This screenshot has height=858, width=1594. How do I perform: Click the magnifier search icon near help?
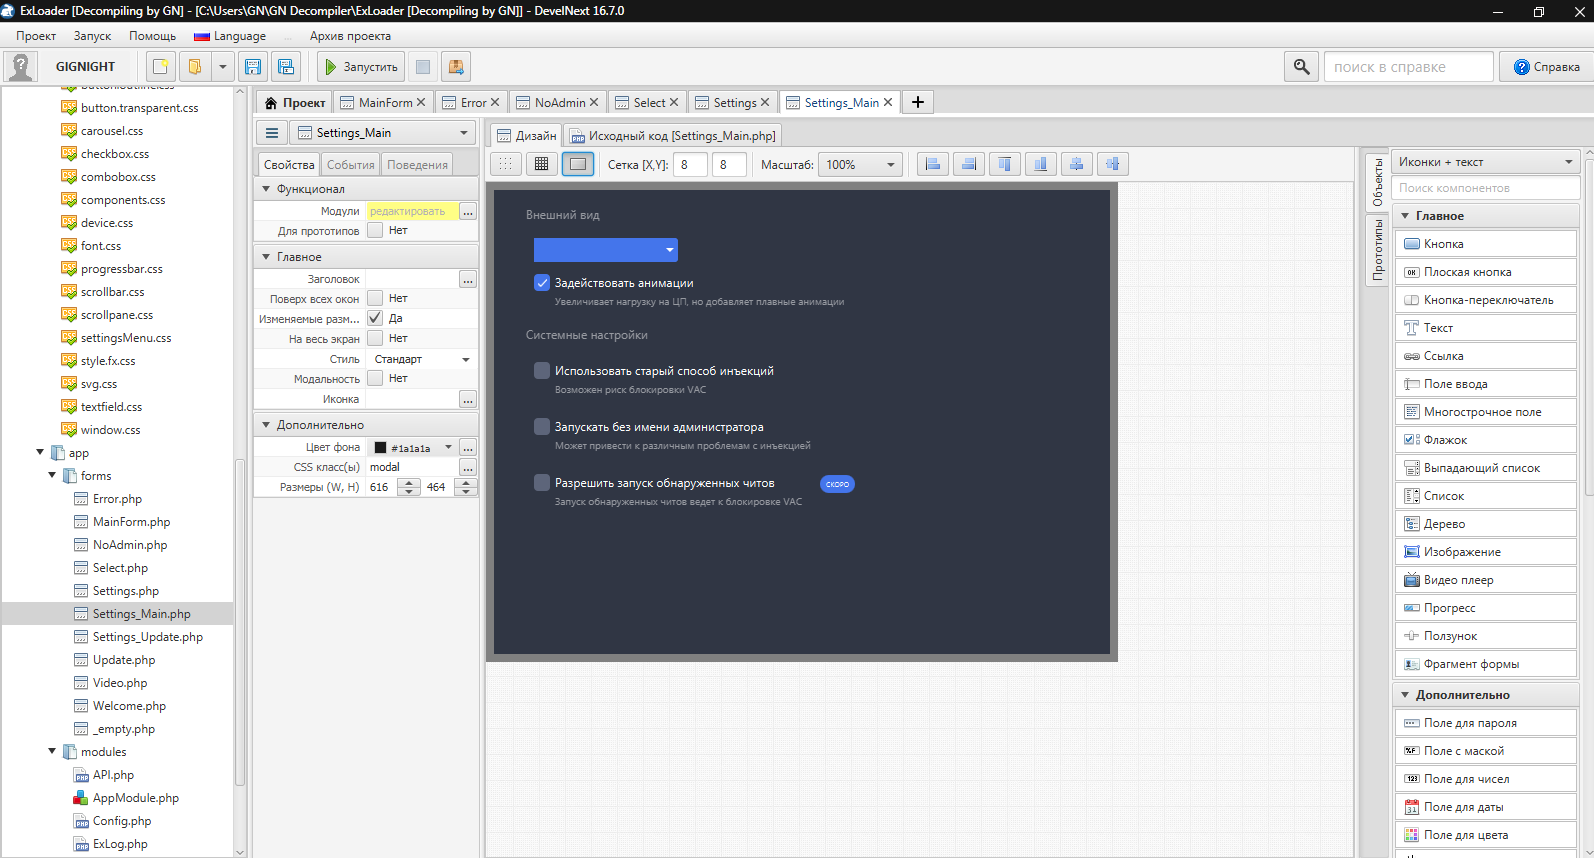pos(1301,66)
